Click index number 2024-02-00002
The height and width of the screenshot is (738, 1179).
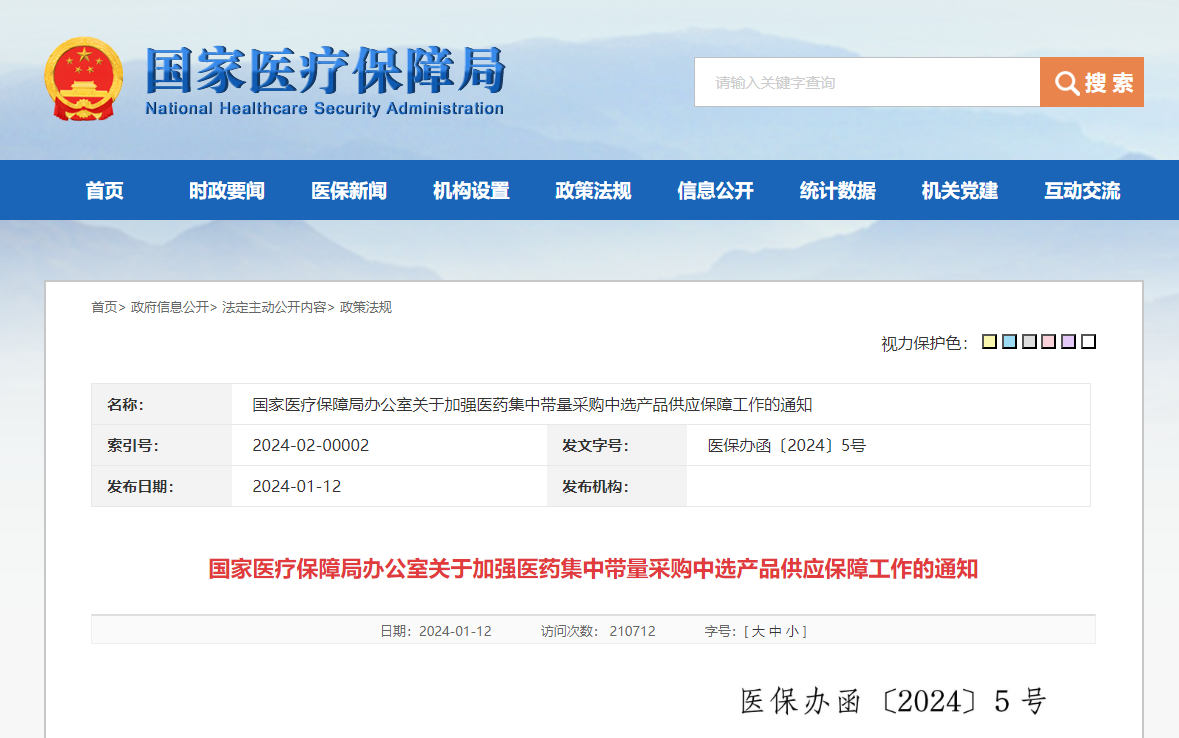click(311, 445)
